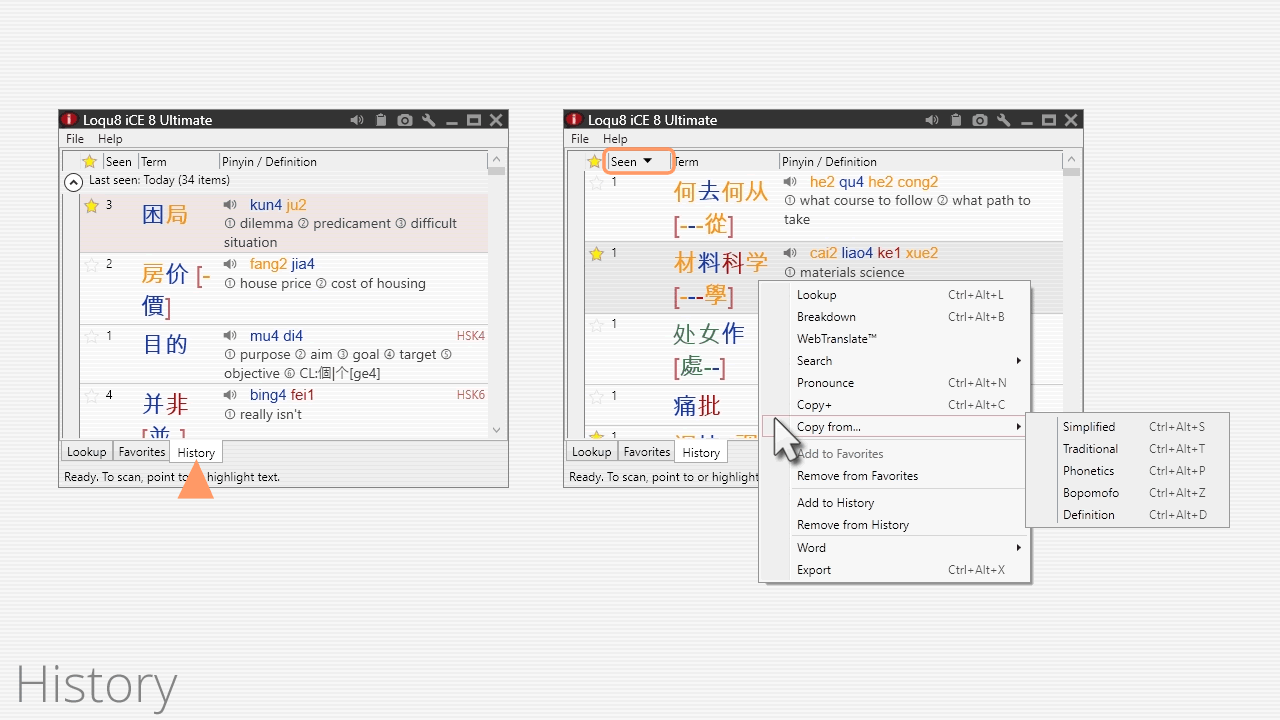The width and height of the screenshot is (1280, 720).
Task: Star the 房价 entry as favorite
Action: (92, 265)
